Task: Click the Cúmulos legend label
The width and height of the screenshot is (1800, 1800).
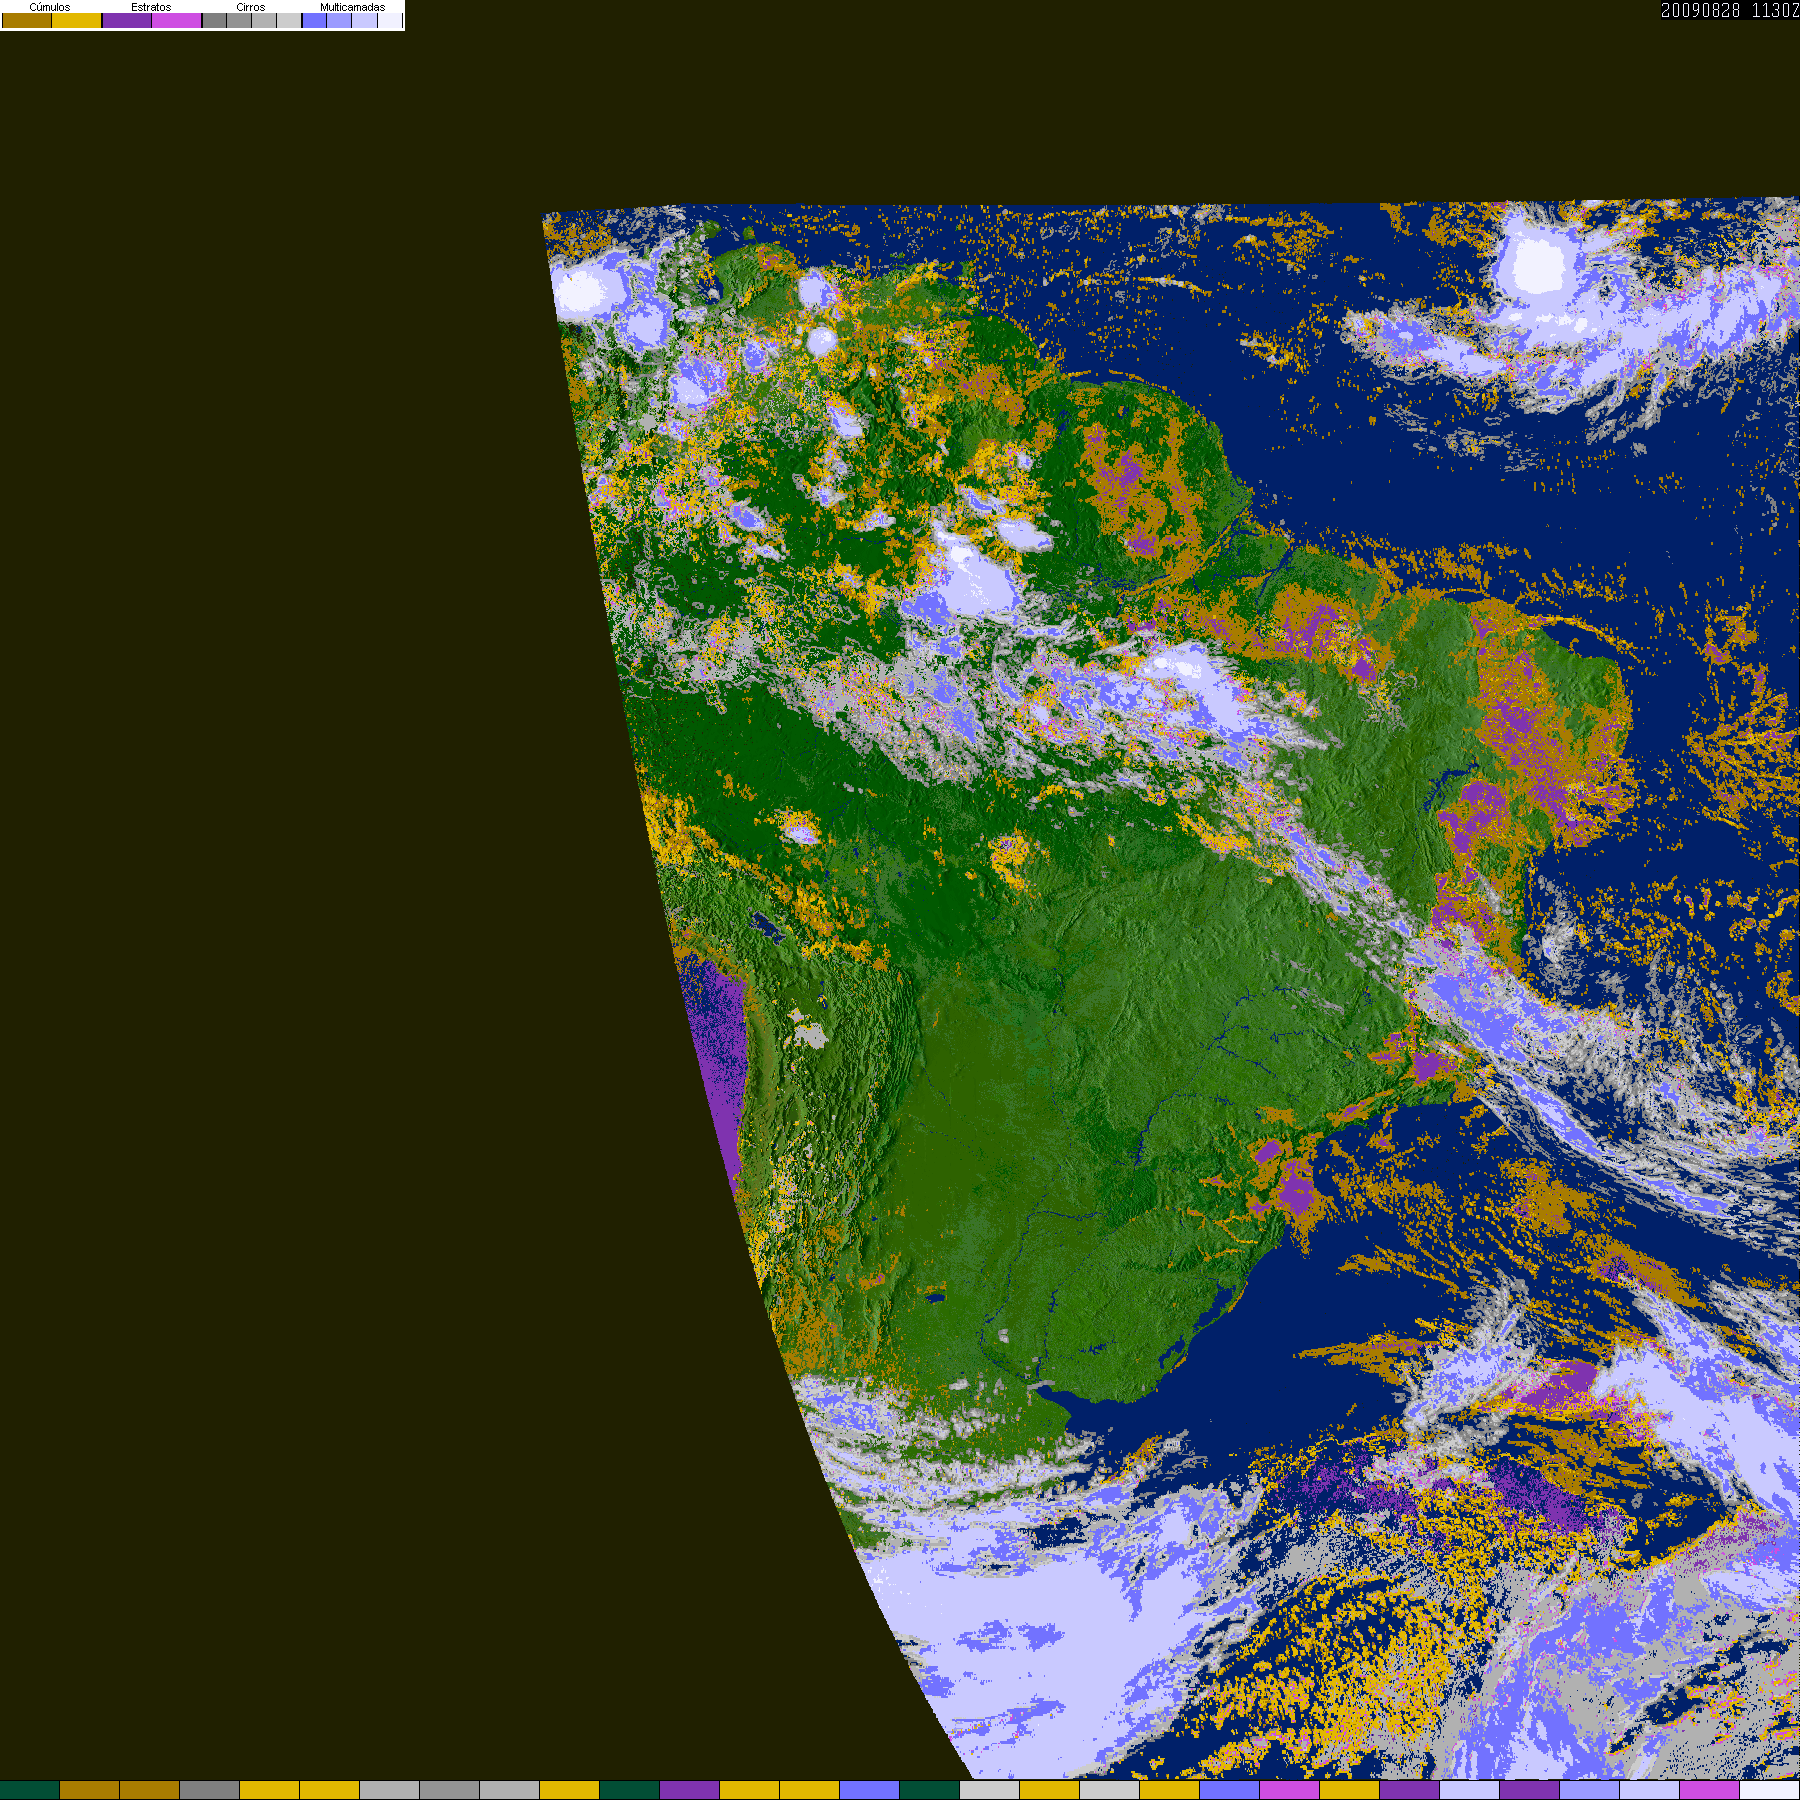Action: point(50,7)
